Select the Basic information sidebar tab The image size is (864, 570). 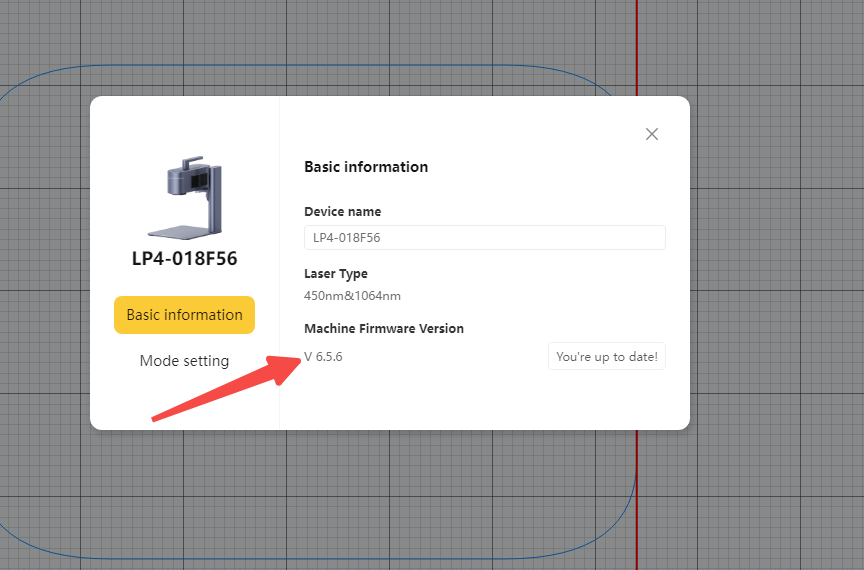tap(185, 315)
